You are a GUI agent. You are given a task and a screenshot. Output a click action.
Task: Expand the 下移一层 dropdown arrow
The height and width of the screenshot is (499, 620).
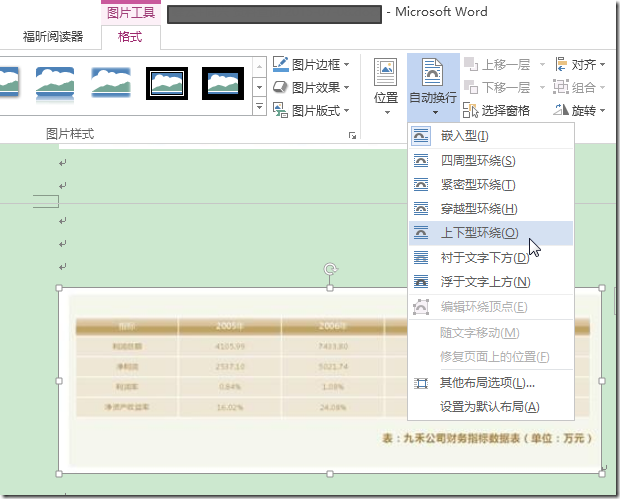pos(542,87)
